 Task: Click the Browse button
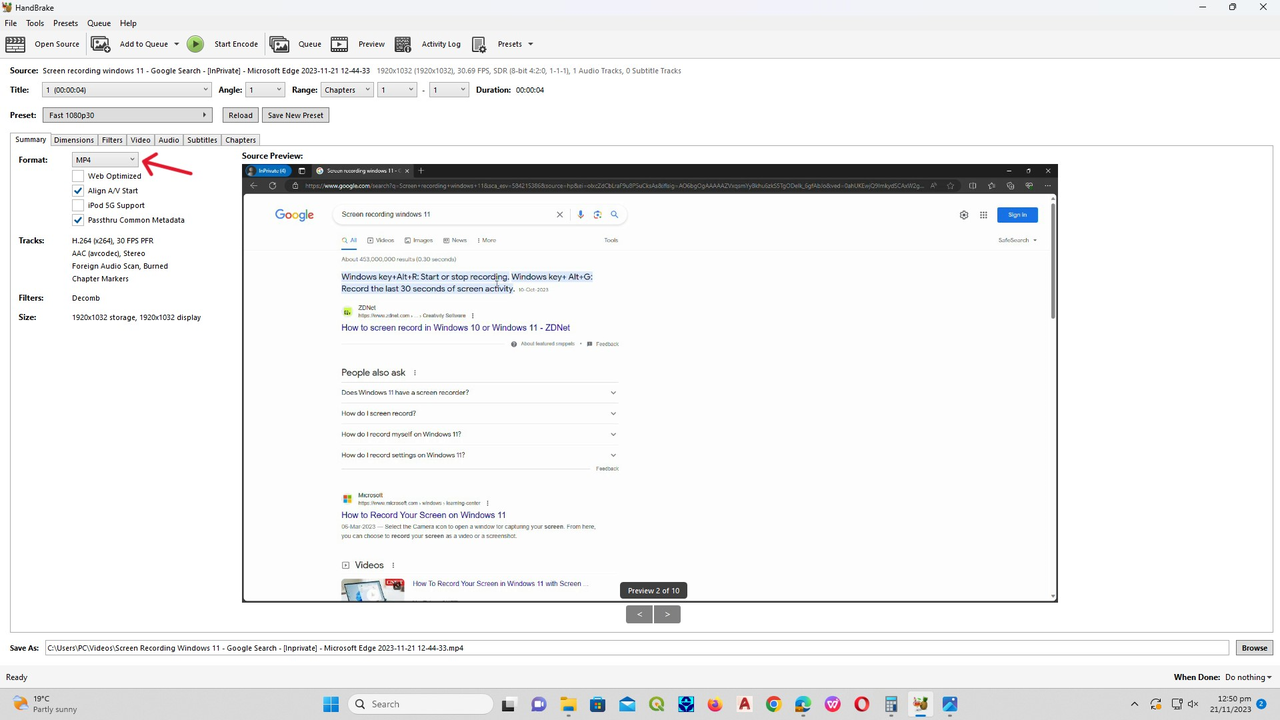pos(1254,648)
